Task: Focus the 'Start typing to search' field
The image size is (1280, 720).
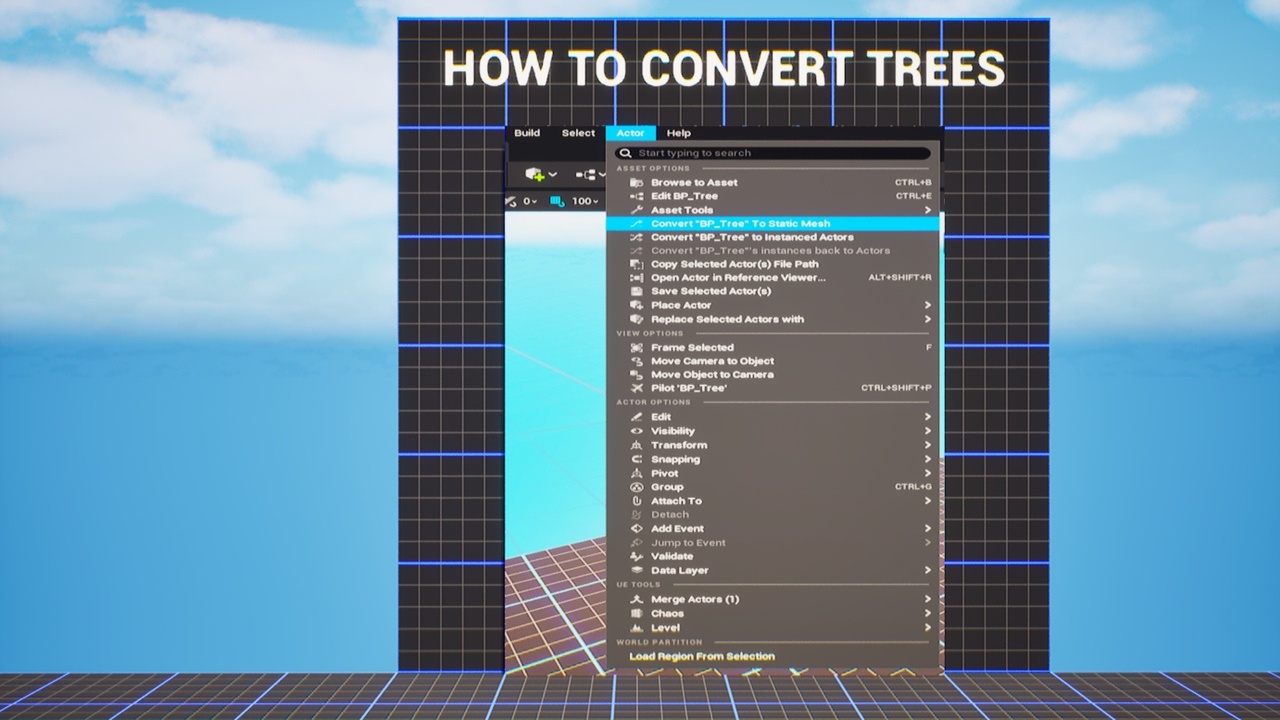Action: 773,153
